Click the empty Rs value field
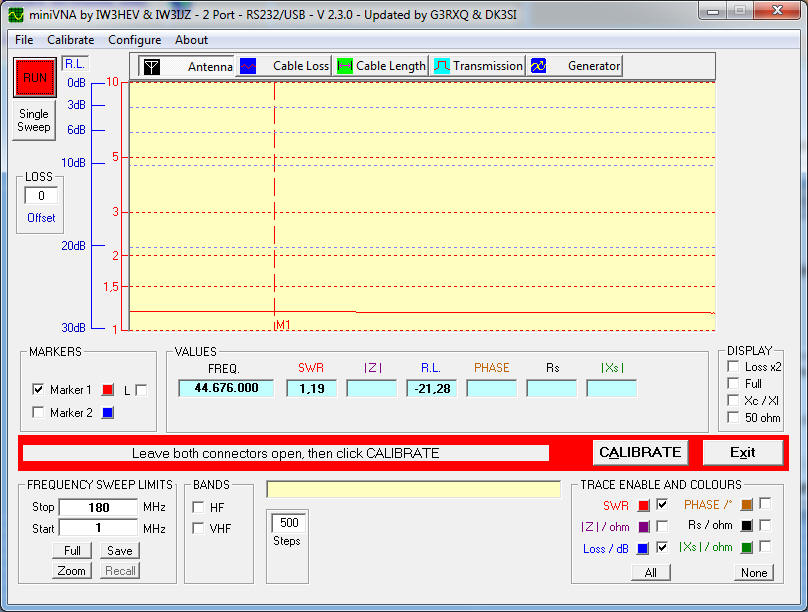The image size is (808, 612). [x=551, y=388]
